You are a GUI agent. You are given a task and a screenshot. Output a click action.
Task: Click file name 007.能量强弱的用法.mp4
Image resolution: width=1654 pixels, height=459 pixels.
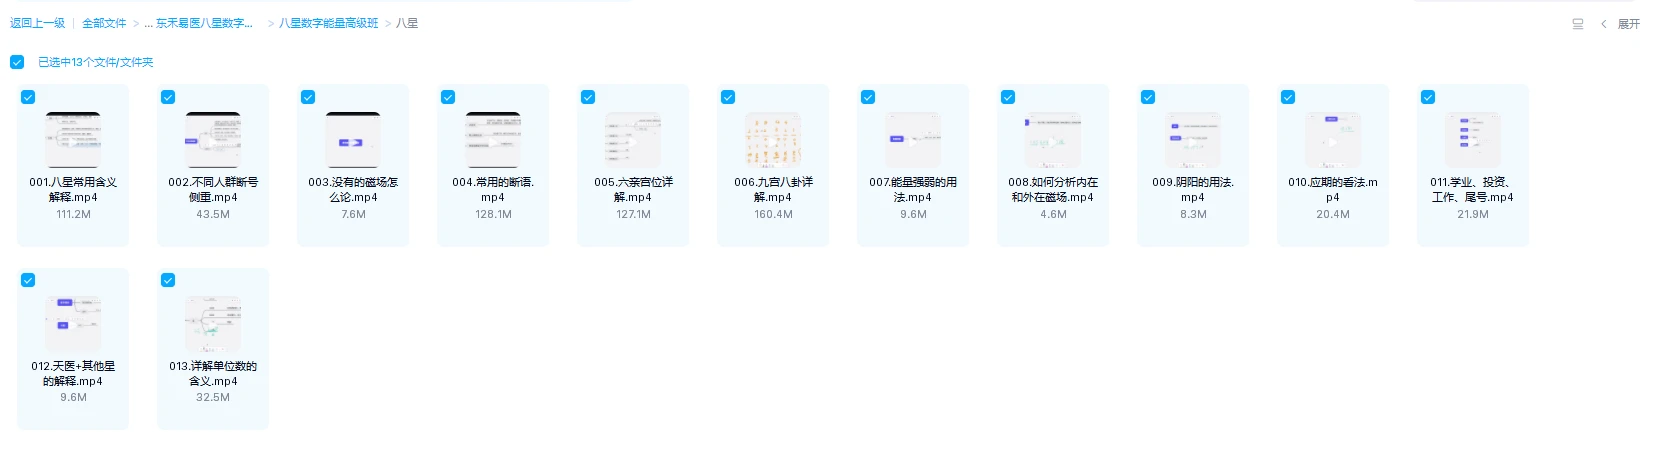(x=913, y=190)
